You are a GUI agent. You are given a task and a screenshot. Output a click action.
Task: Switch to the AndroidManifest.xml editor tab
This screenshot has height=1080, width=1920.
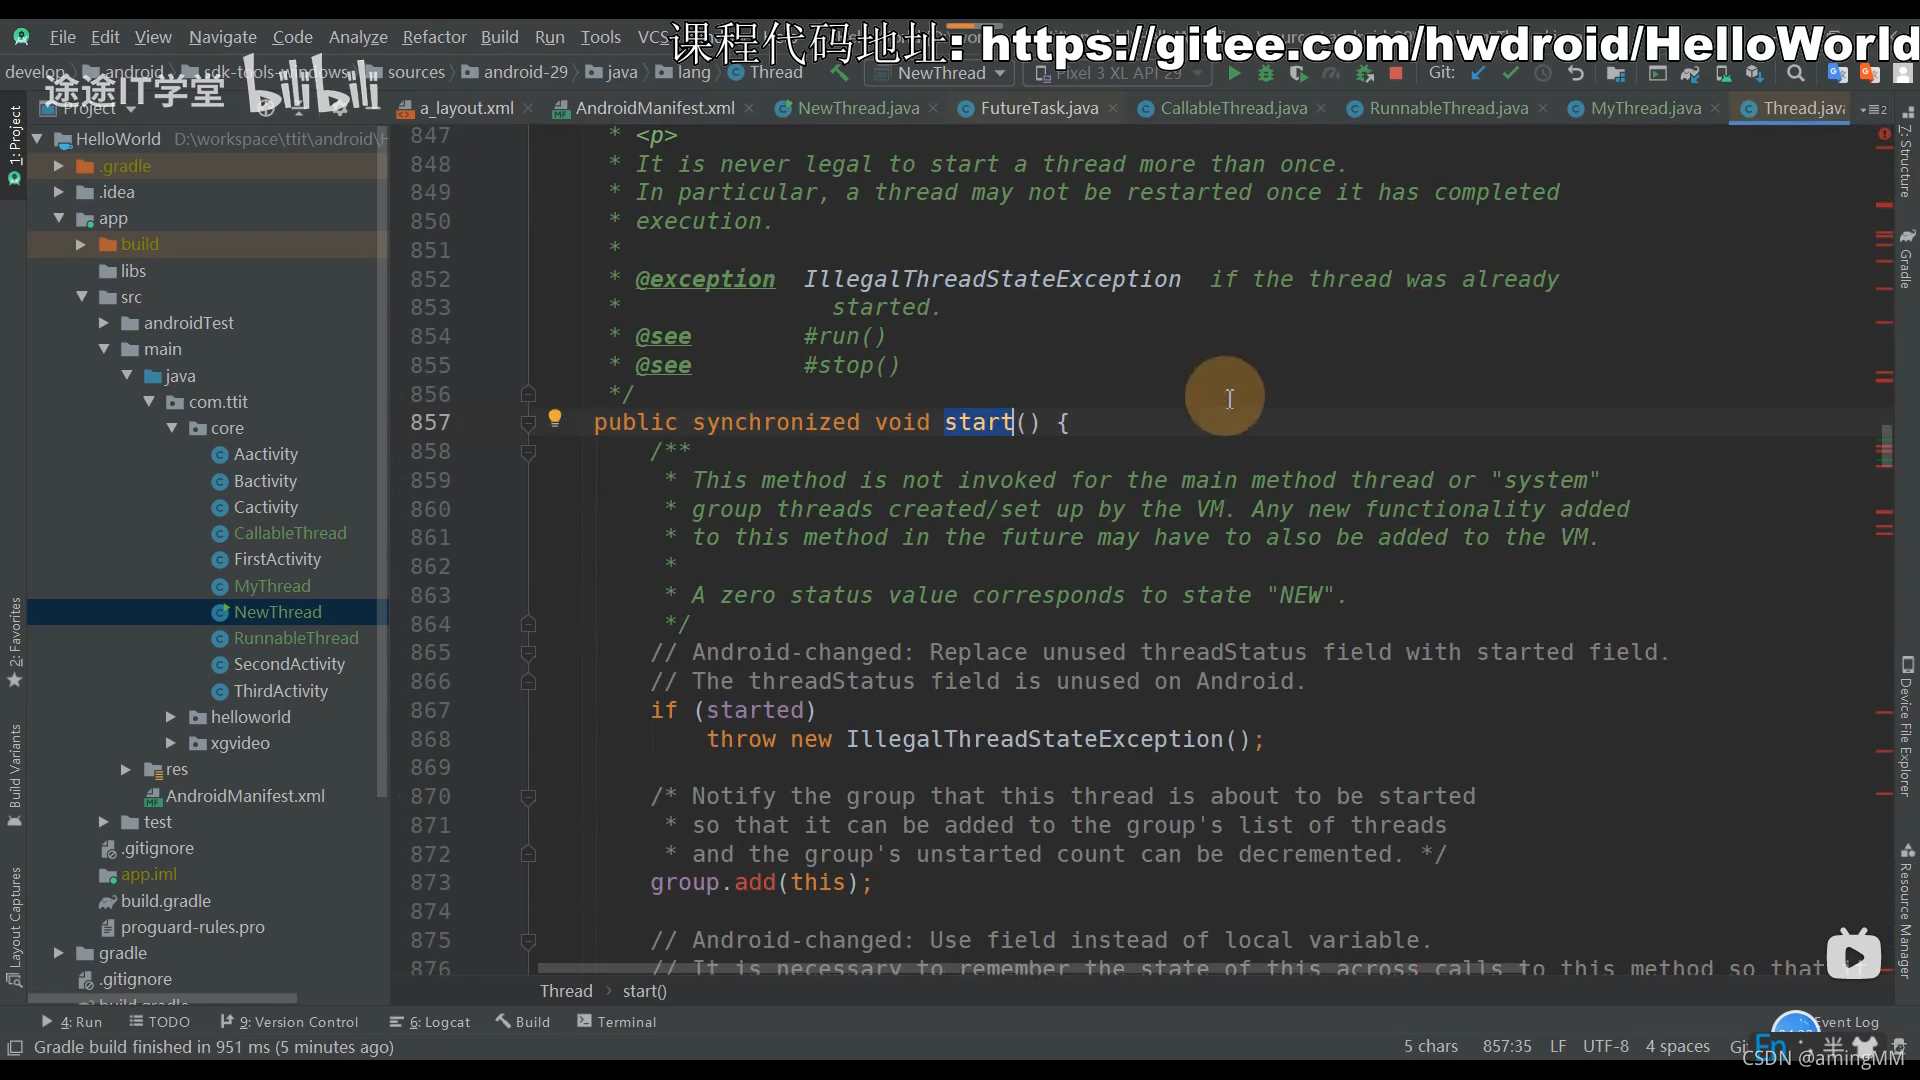pos(654,108)
